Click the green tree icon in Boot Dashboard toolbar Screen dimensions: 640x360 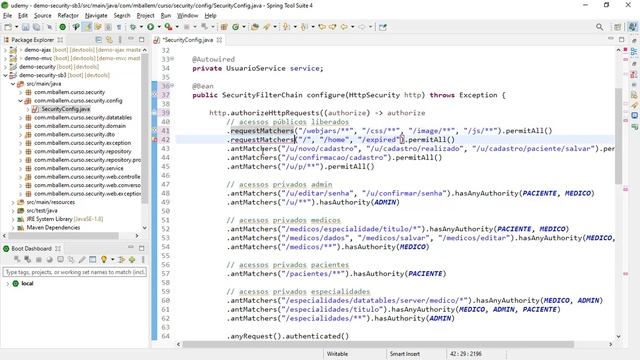tap(132, 260)
